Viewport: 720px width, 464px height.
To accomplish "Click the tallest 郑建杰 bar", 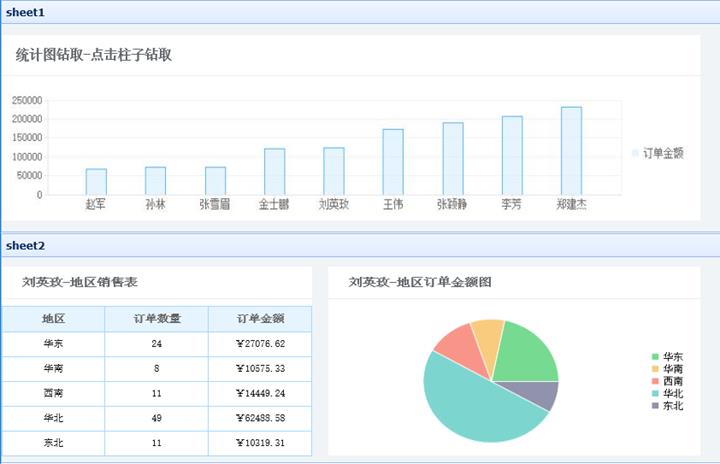I will pyautogui.click(x=571, y=151).
